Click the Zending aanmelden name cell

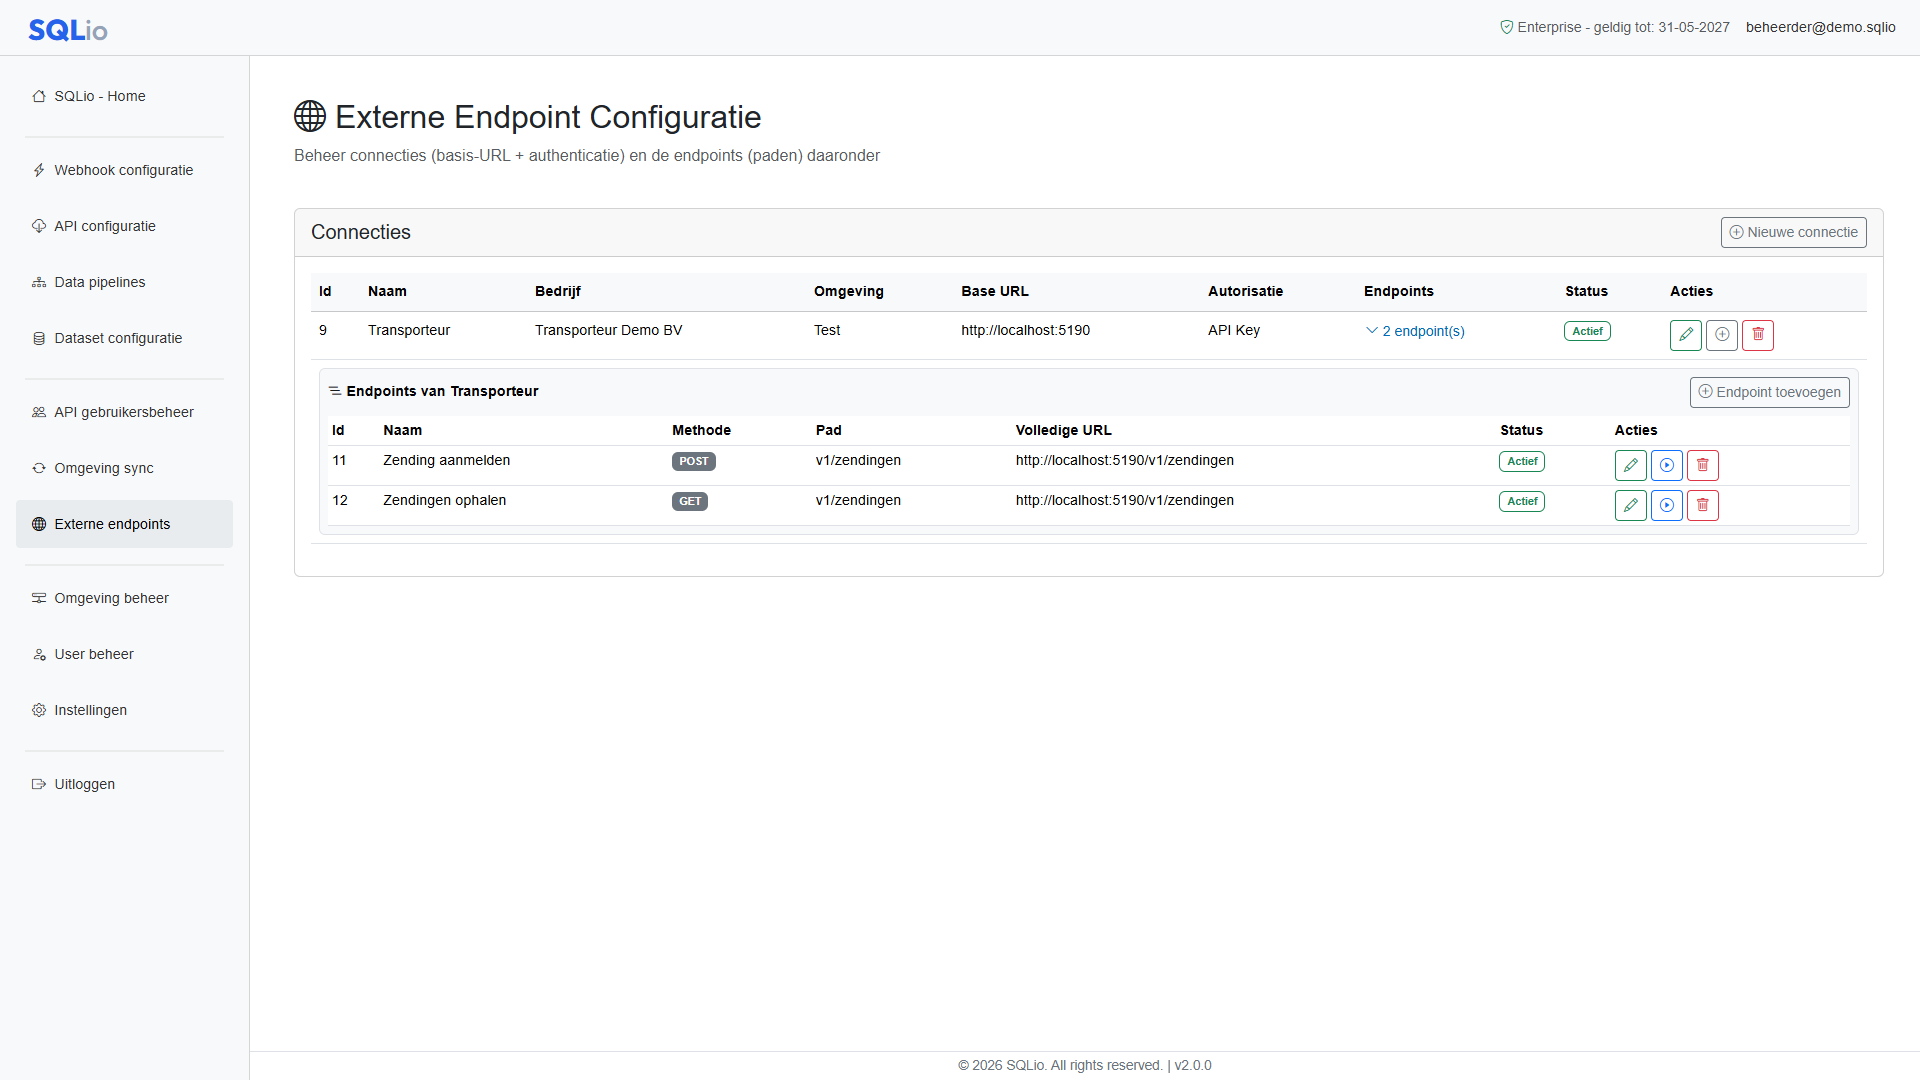(x=446, y=460)
